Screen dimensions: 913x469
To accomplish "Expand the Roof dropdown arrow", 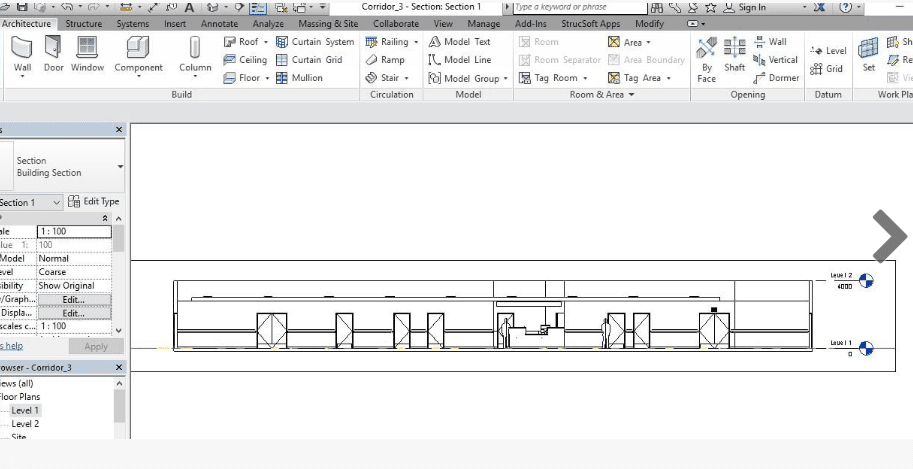I will click(x=266, y=43).
